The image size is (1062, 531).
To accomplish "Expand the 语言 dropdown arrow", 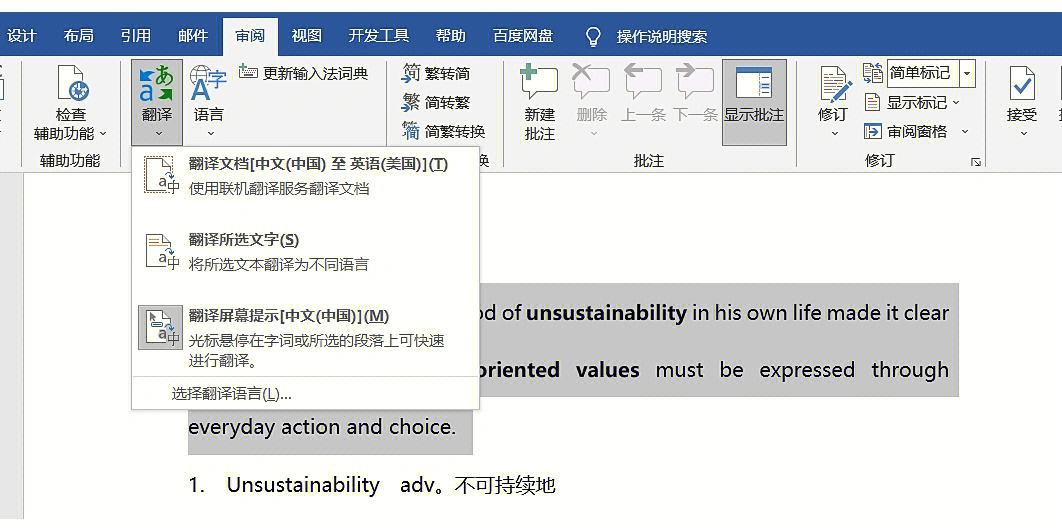I will tap(209, 134).
